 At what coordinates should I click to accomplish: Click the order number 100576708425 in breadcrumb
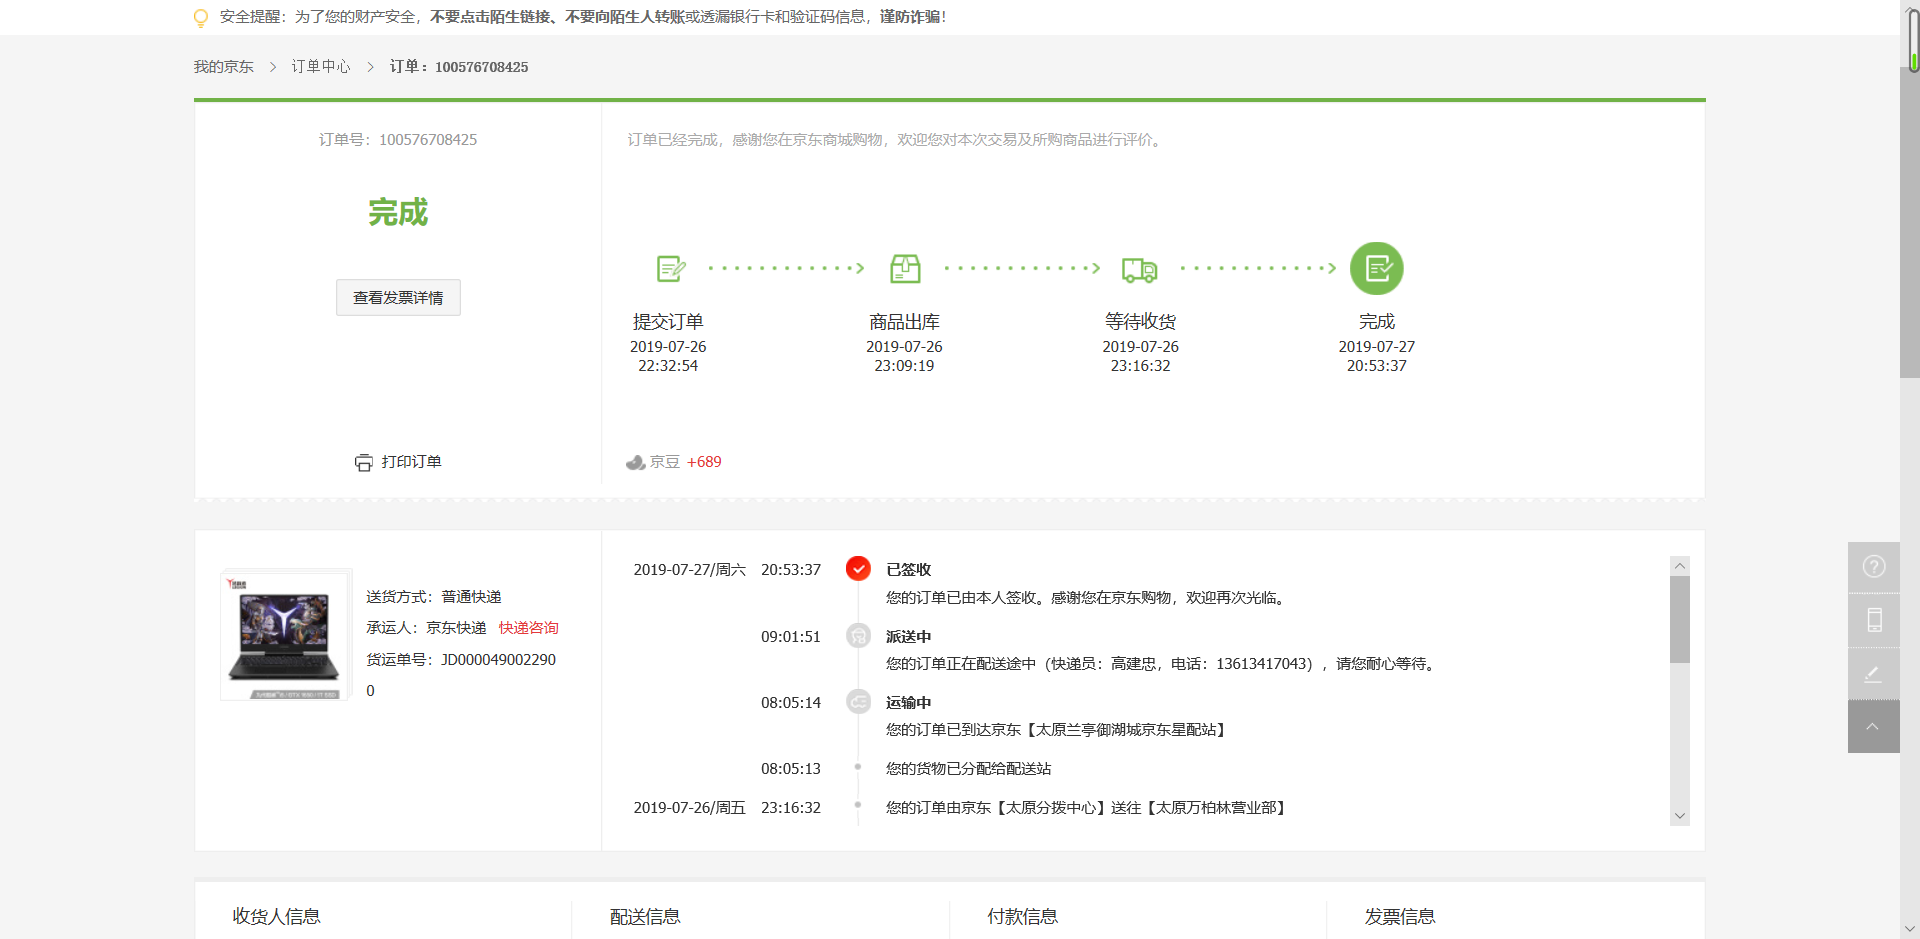tap(481, 67)
